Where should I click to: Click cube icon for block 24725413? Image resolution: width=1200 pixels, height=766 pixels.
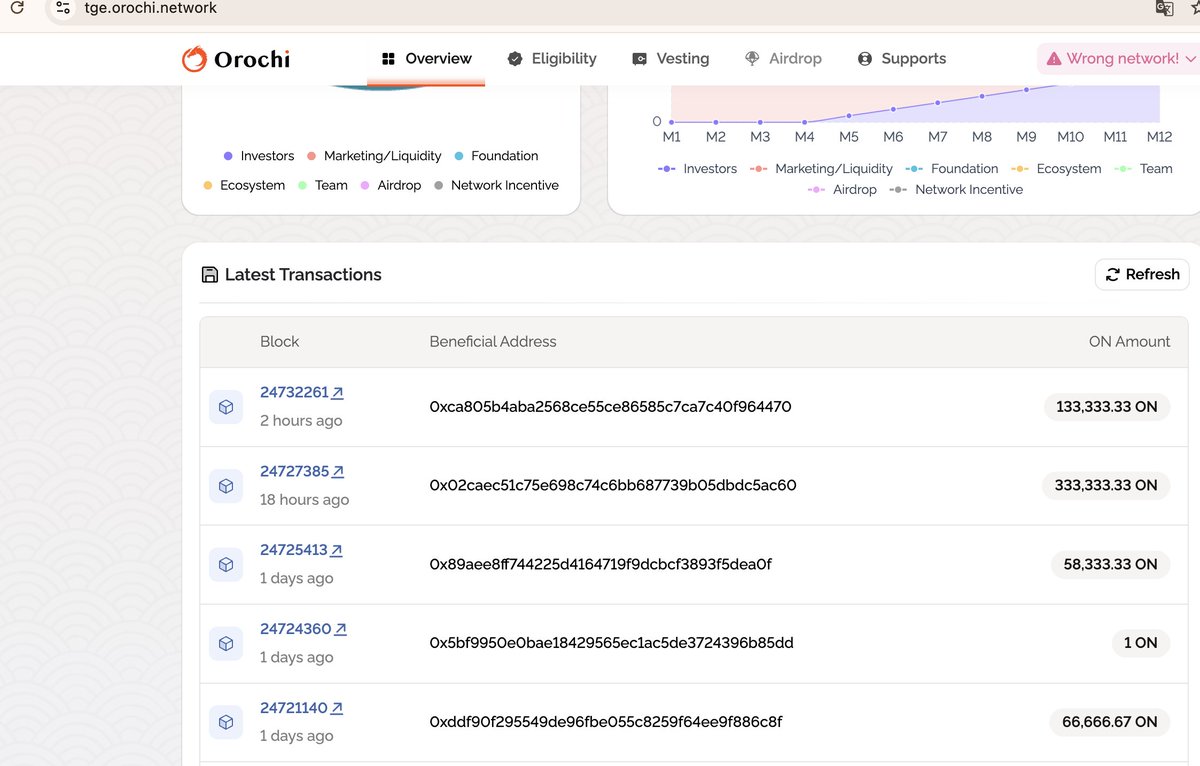[x=226, y=564]
